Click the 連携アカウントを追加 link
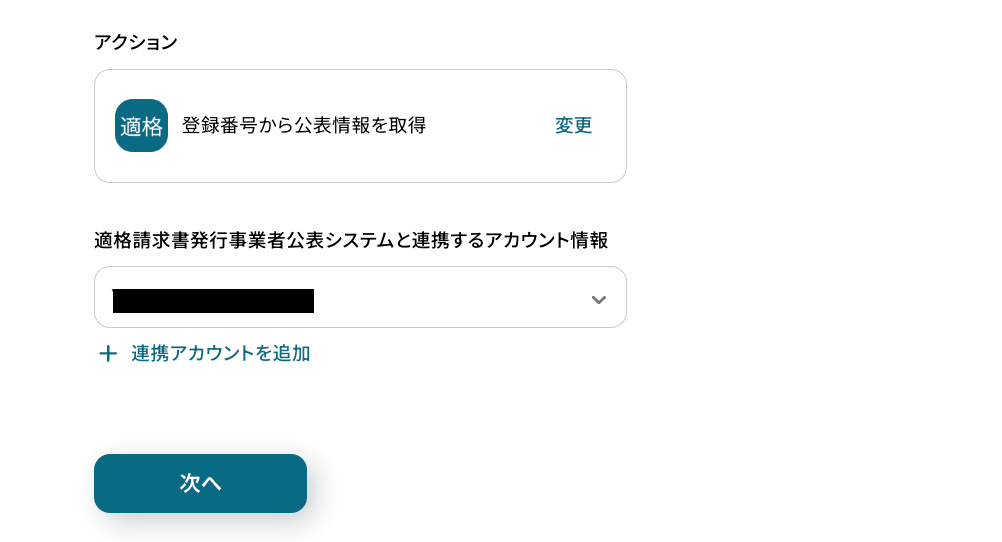1002x542 pixels. pos(220,354)
